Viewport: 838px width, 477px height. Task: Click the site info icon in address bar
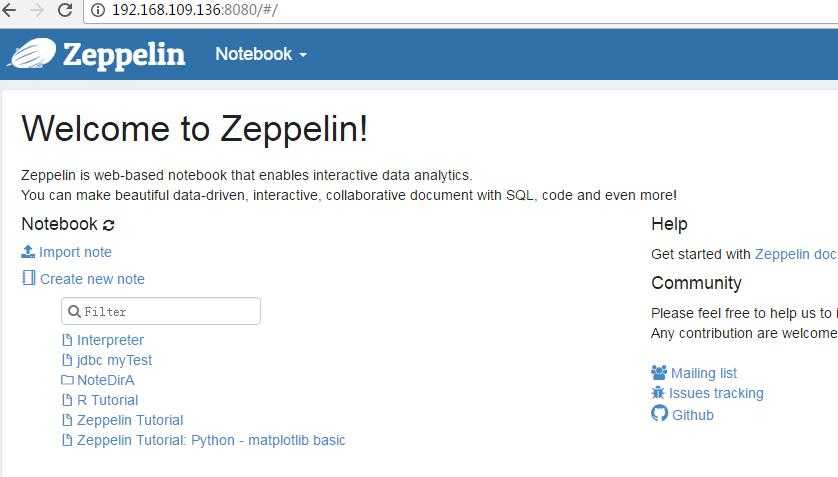(98, 10)
